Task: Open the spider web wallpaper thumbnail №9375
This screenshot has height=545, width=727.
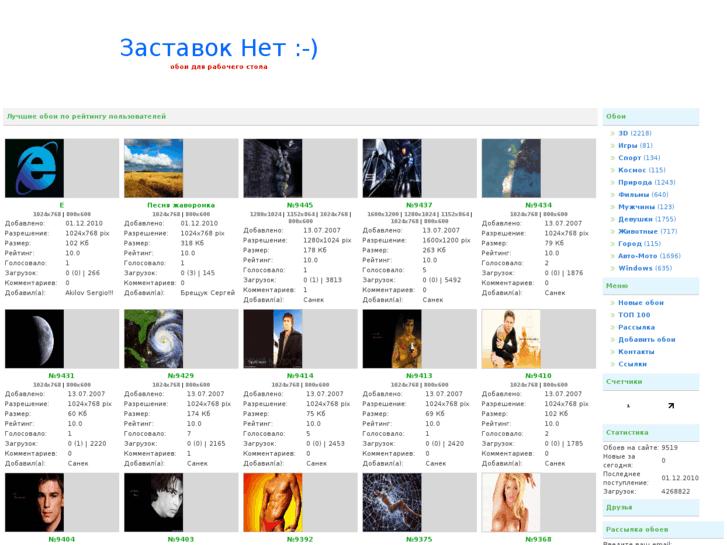Action: [x=392, y=502]
